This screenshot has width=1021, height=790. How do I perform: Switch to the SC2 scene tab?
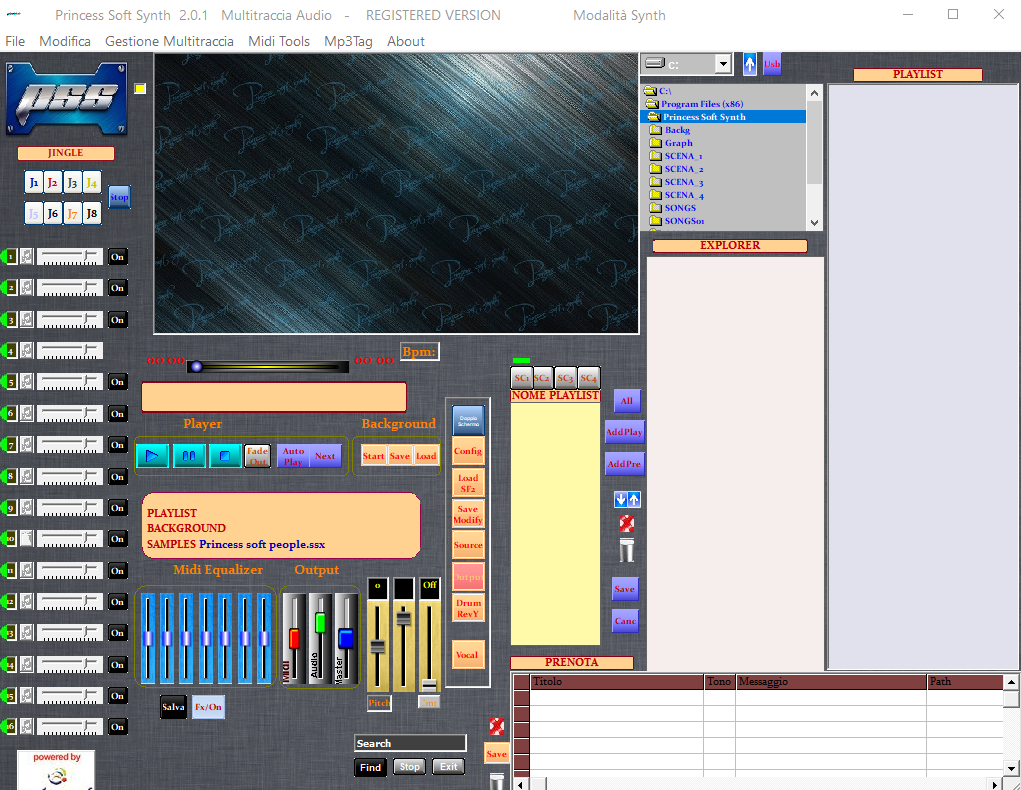(542, 377)
